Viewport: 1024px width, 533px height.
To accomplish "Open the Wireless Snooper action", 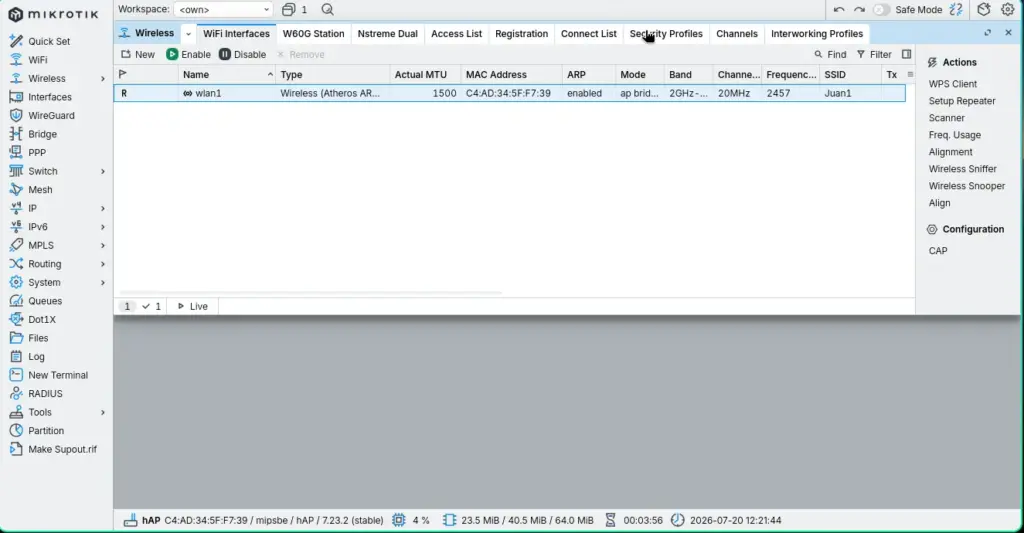I will tap(967, 186).
